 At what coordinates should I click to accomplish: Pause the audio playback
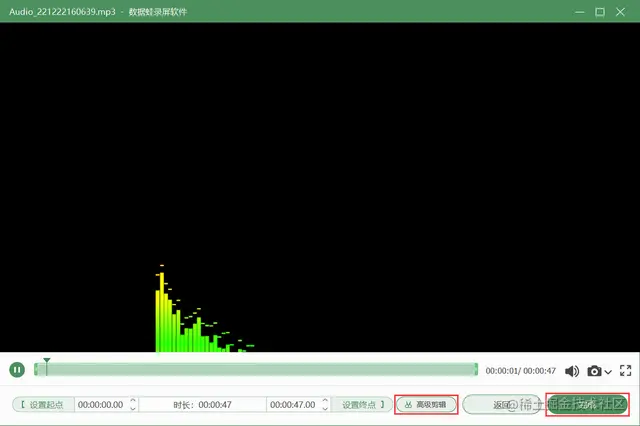click(x=17, y=370)
